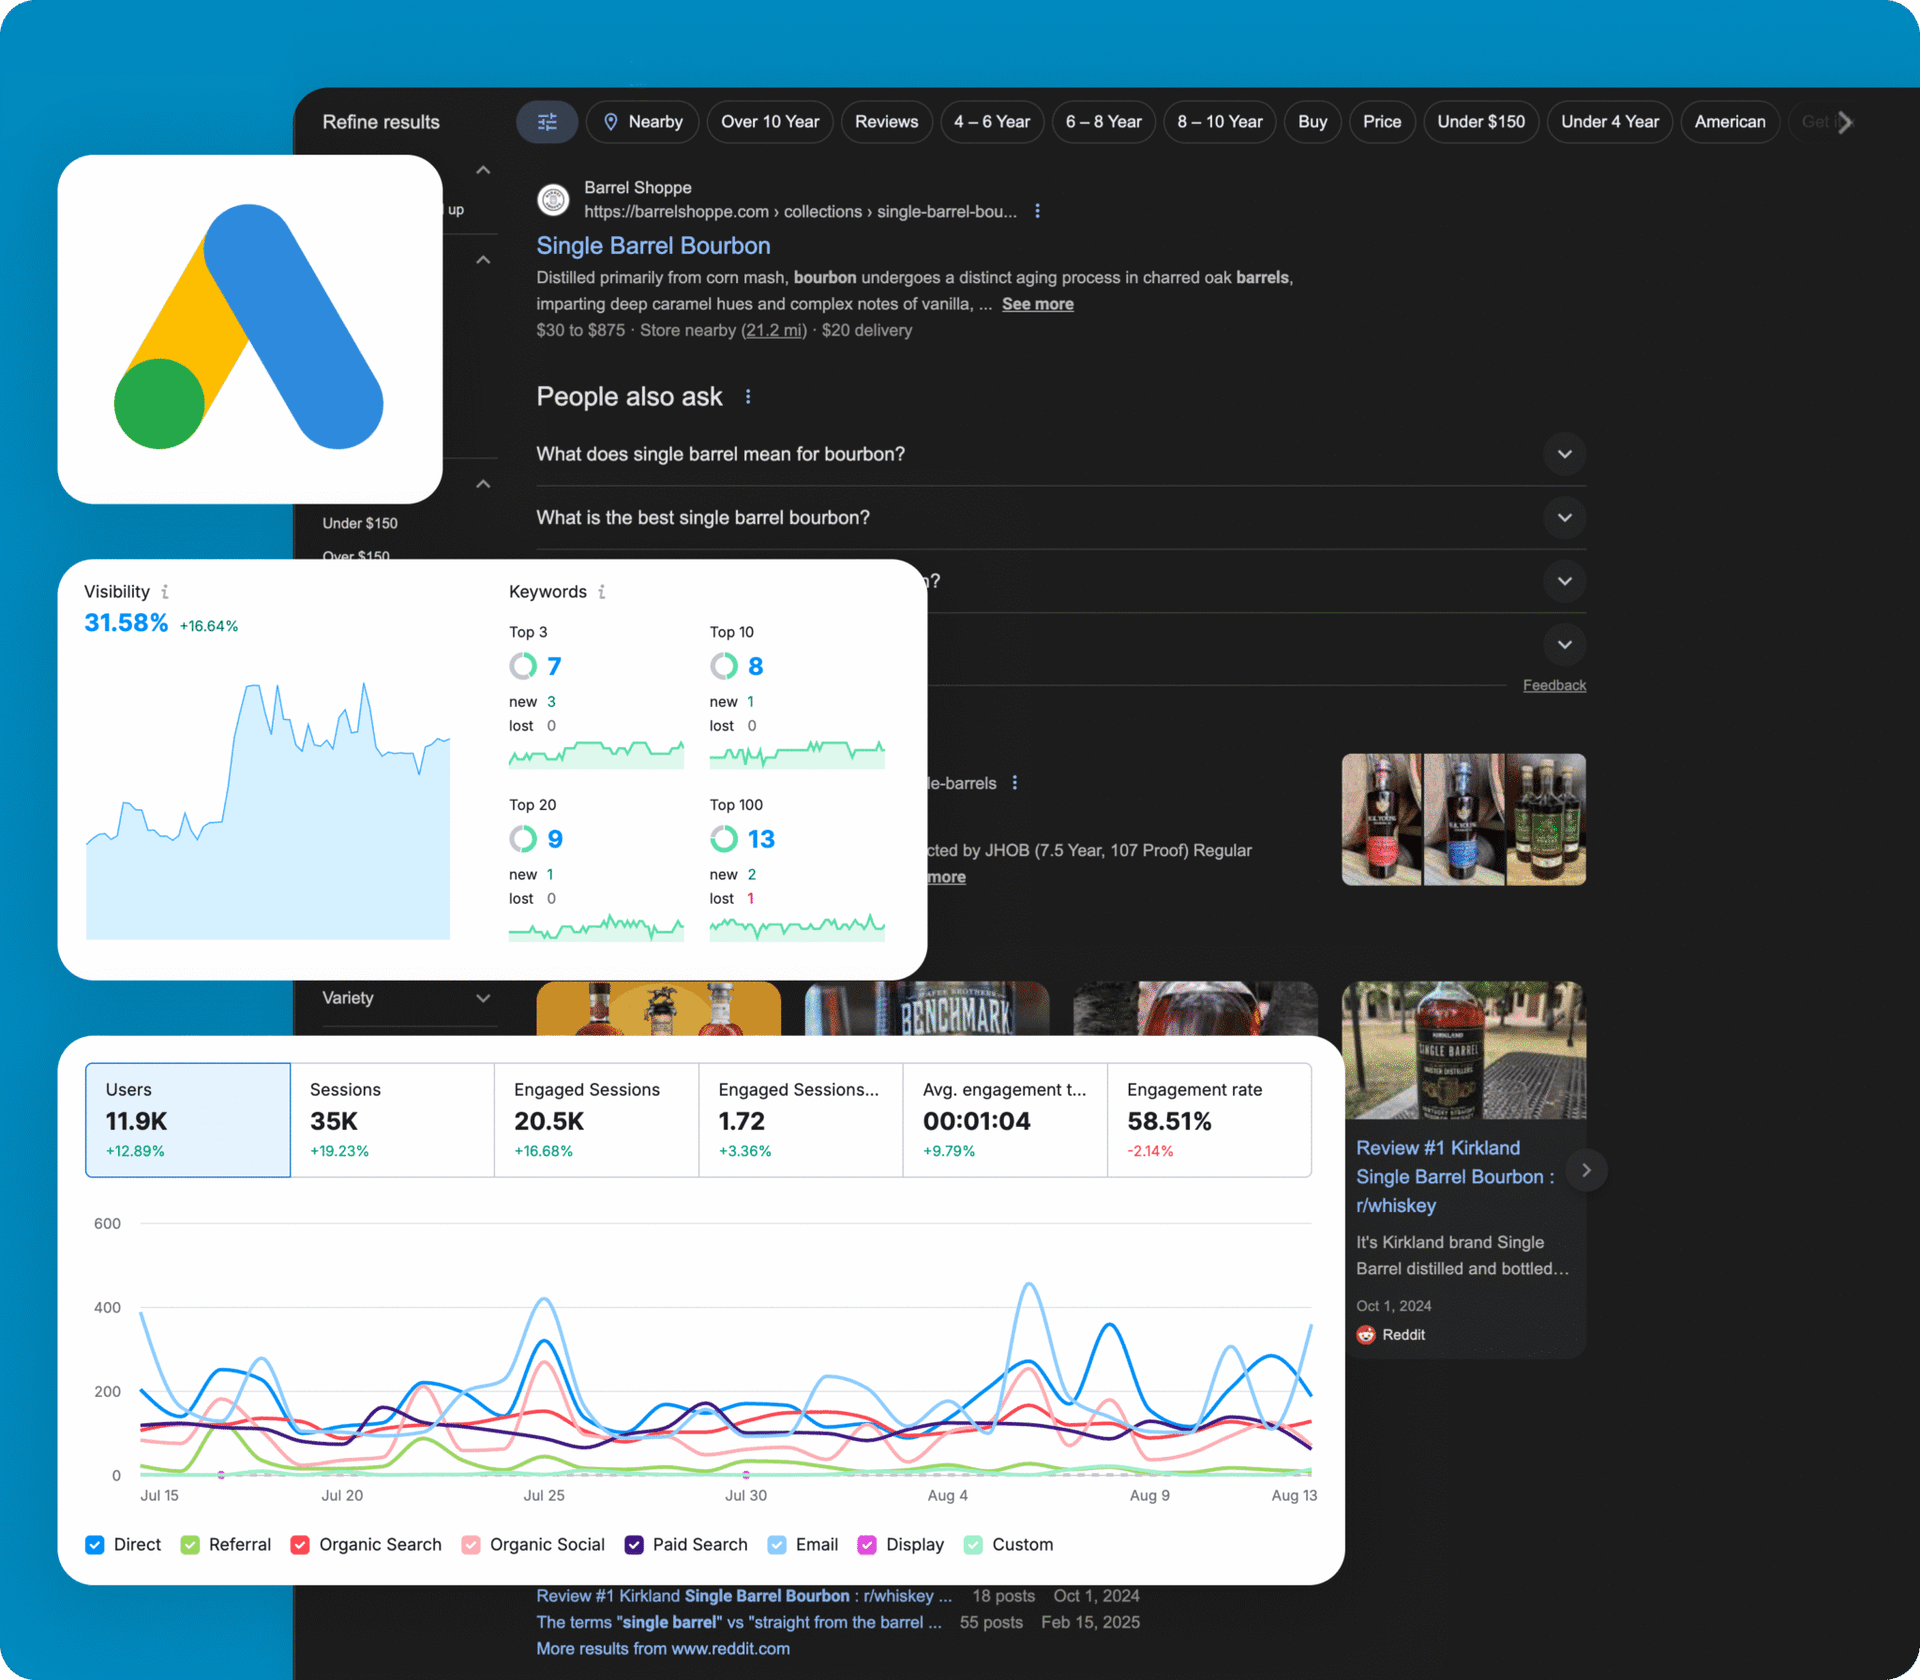Image resolution: width=1920 pixels, height=1680 pixels.
Task: Open the Single Barrel Bourbon result link
Action: point(653,246)
